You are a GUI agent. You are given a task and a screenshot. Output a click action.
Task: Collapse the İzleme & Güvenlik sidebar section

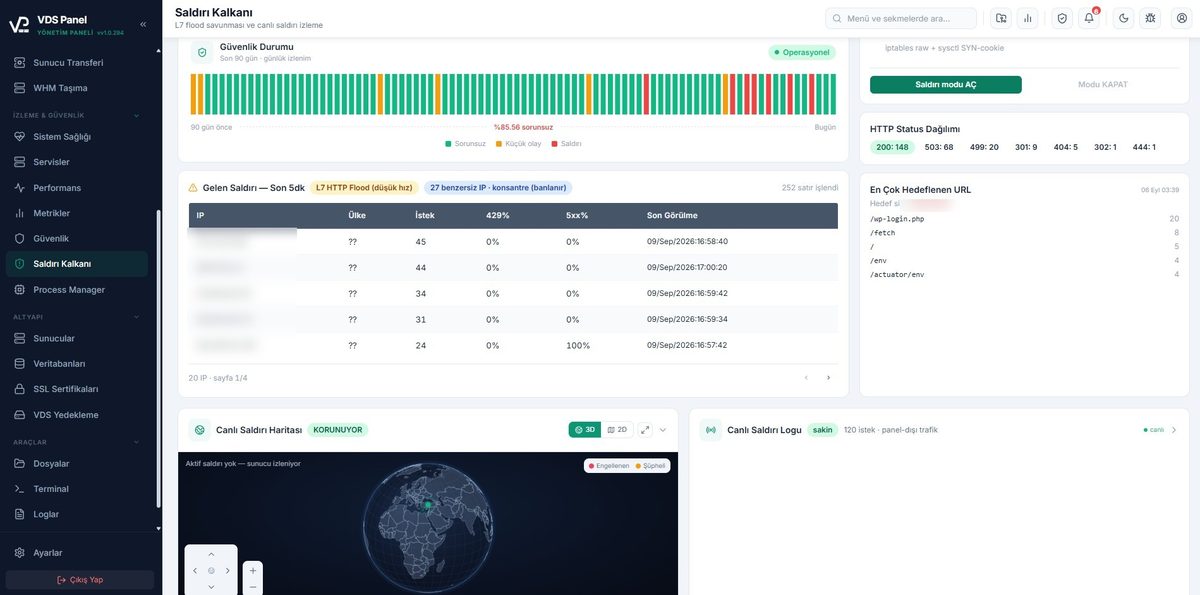click(137, 115)
